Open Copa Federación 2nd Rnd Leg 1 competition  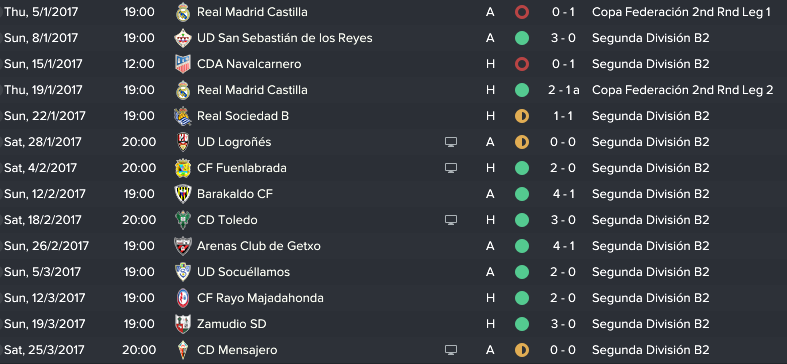(681, 12)
